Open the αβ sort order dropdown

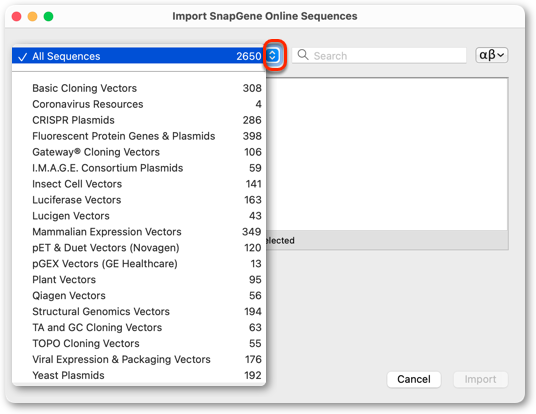tap(492, 55)
